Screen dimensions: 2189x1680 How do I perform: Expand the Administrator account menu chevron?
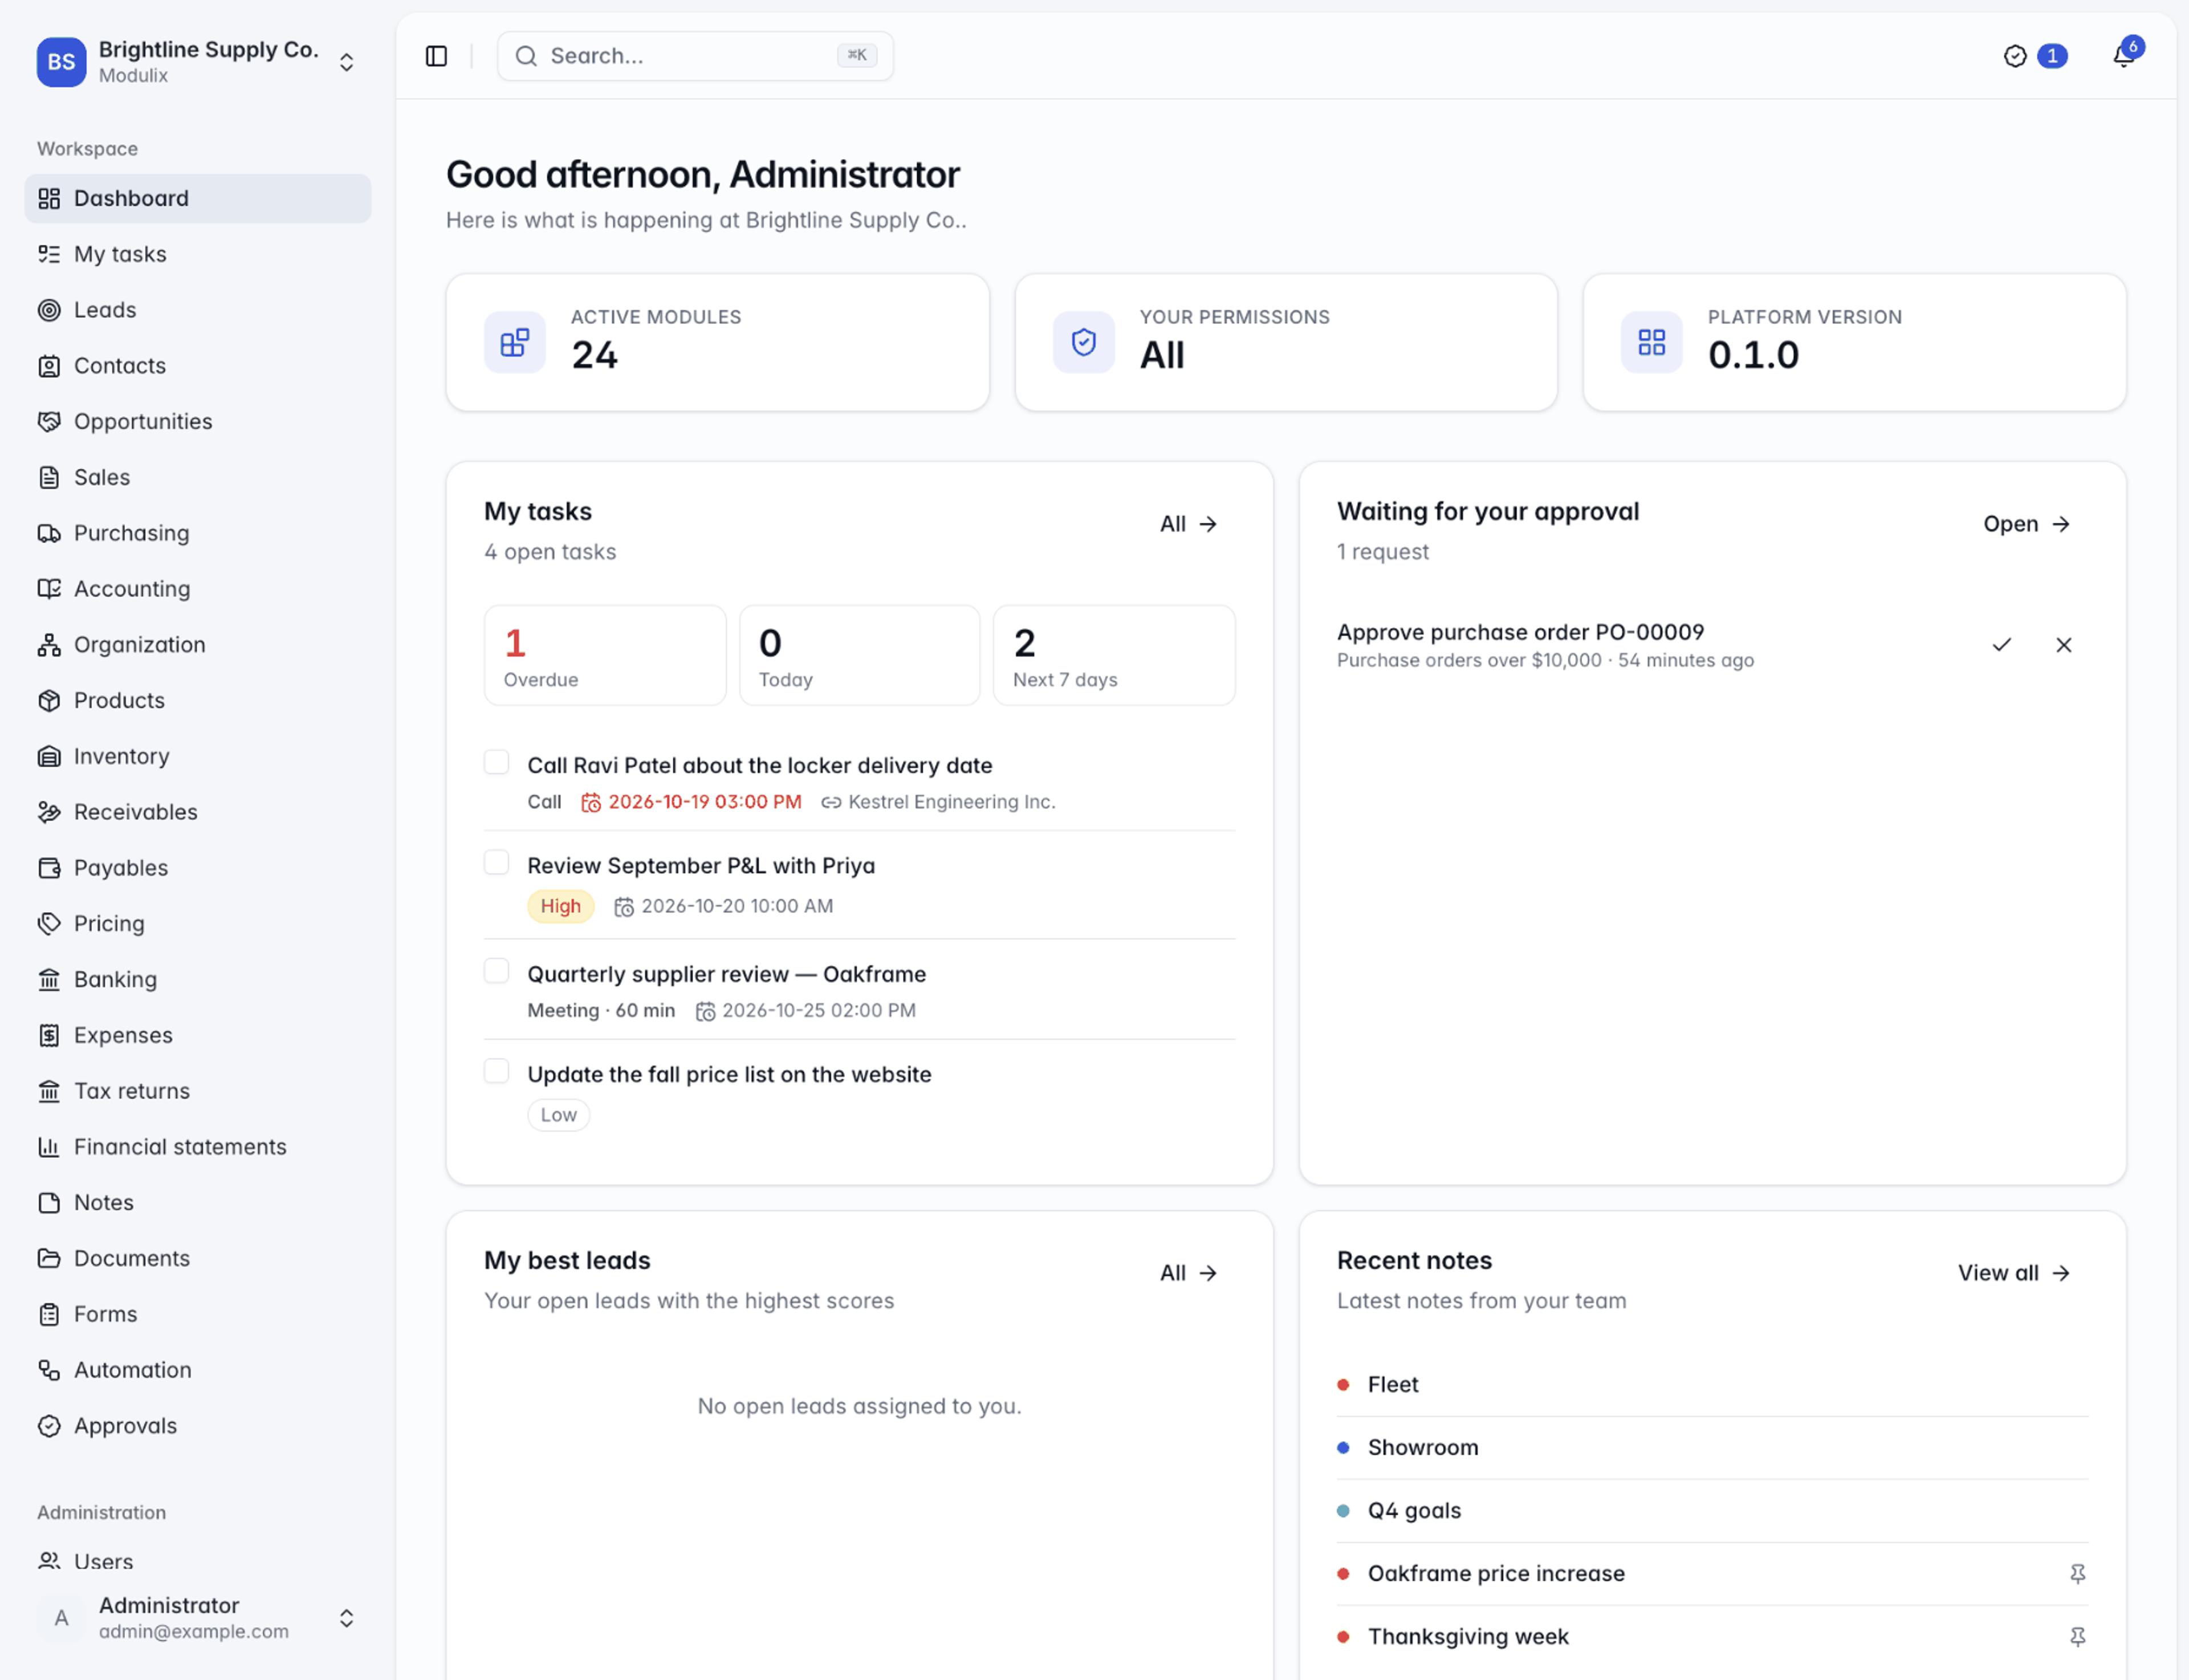tap(346, 1618)
